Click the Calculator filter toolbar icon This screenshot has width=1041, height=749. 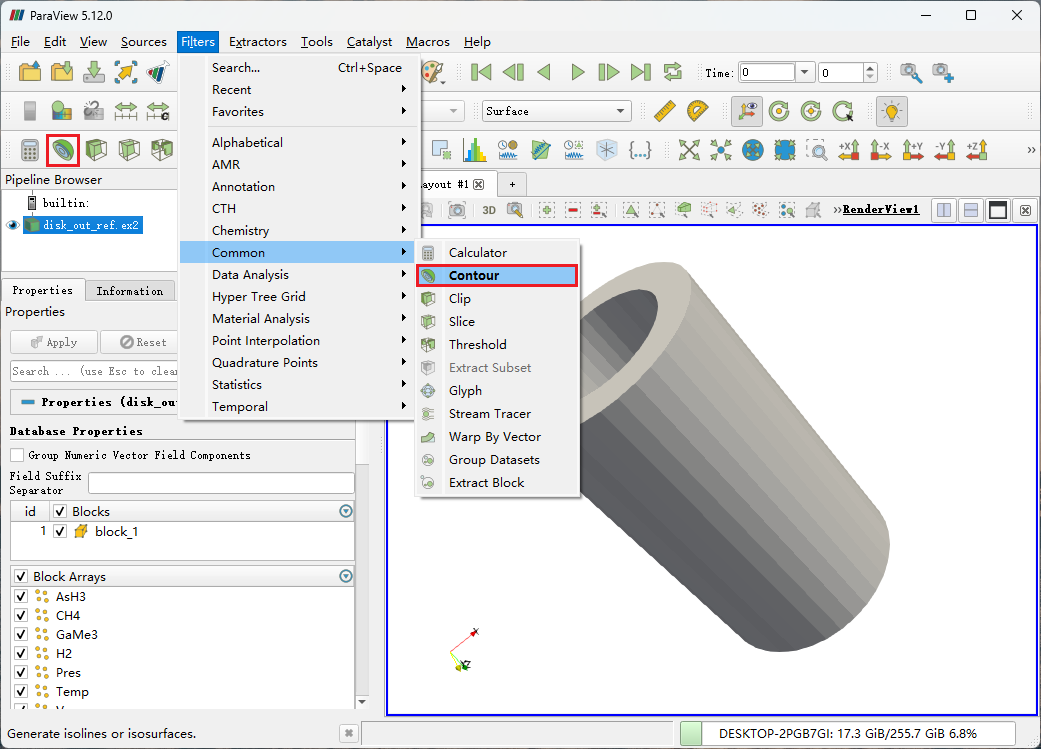click(30, 150)
